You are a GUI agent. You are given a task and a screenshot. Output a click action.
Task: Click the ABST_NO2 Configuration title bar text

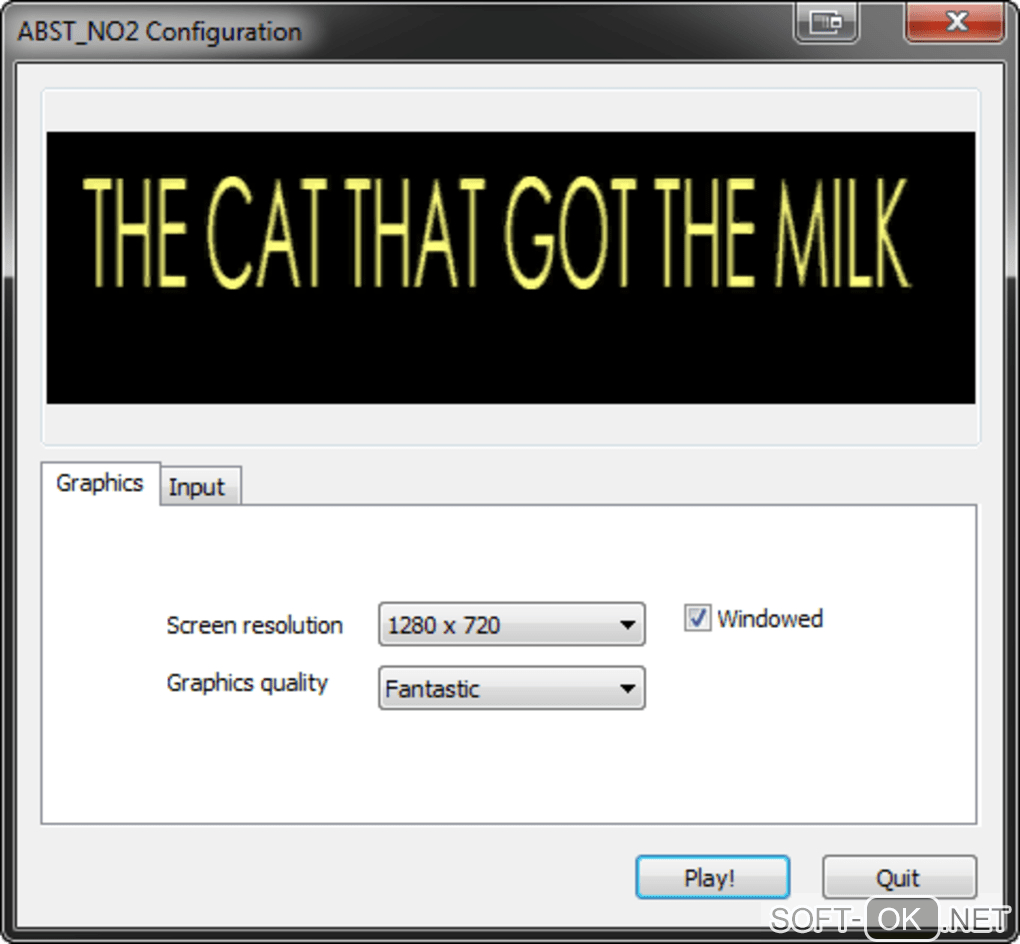pyautogui.click(x=160, y=31)
